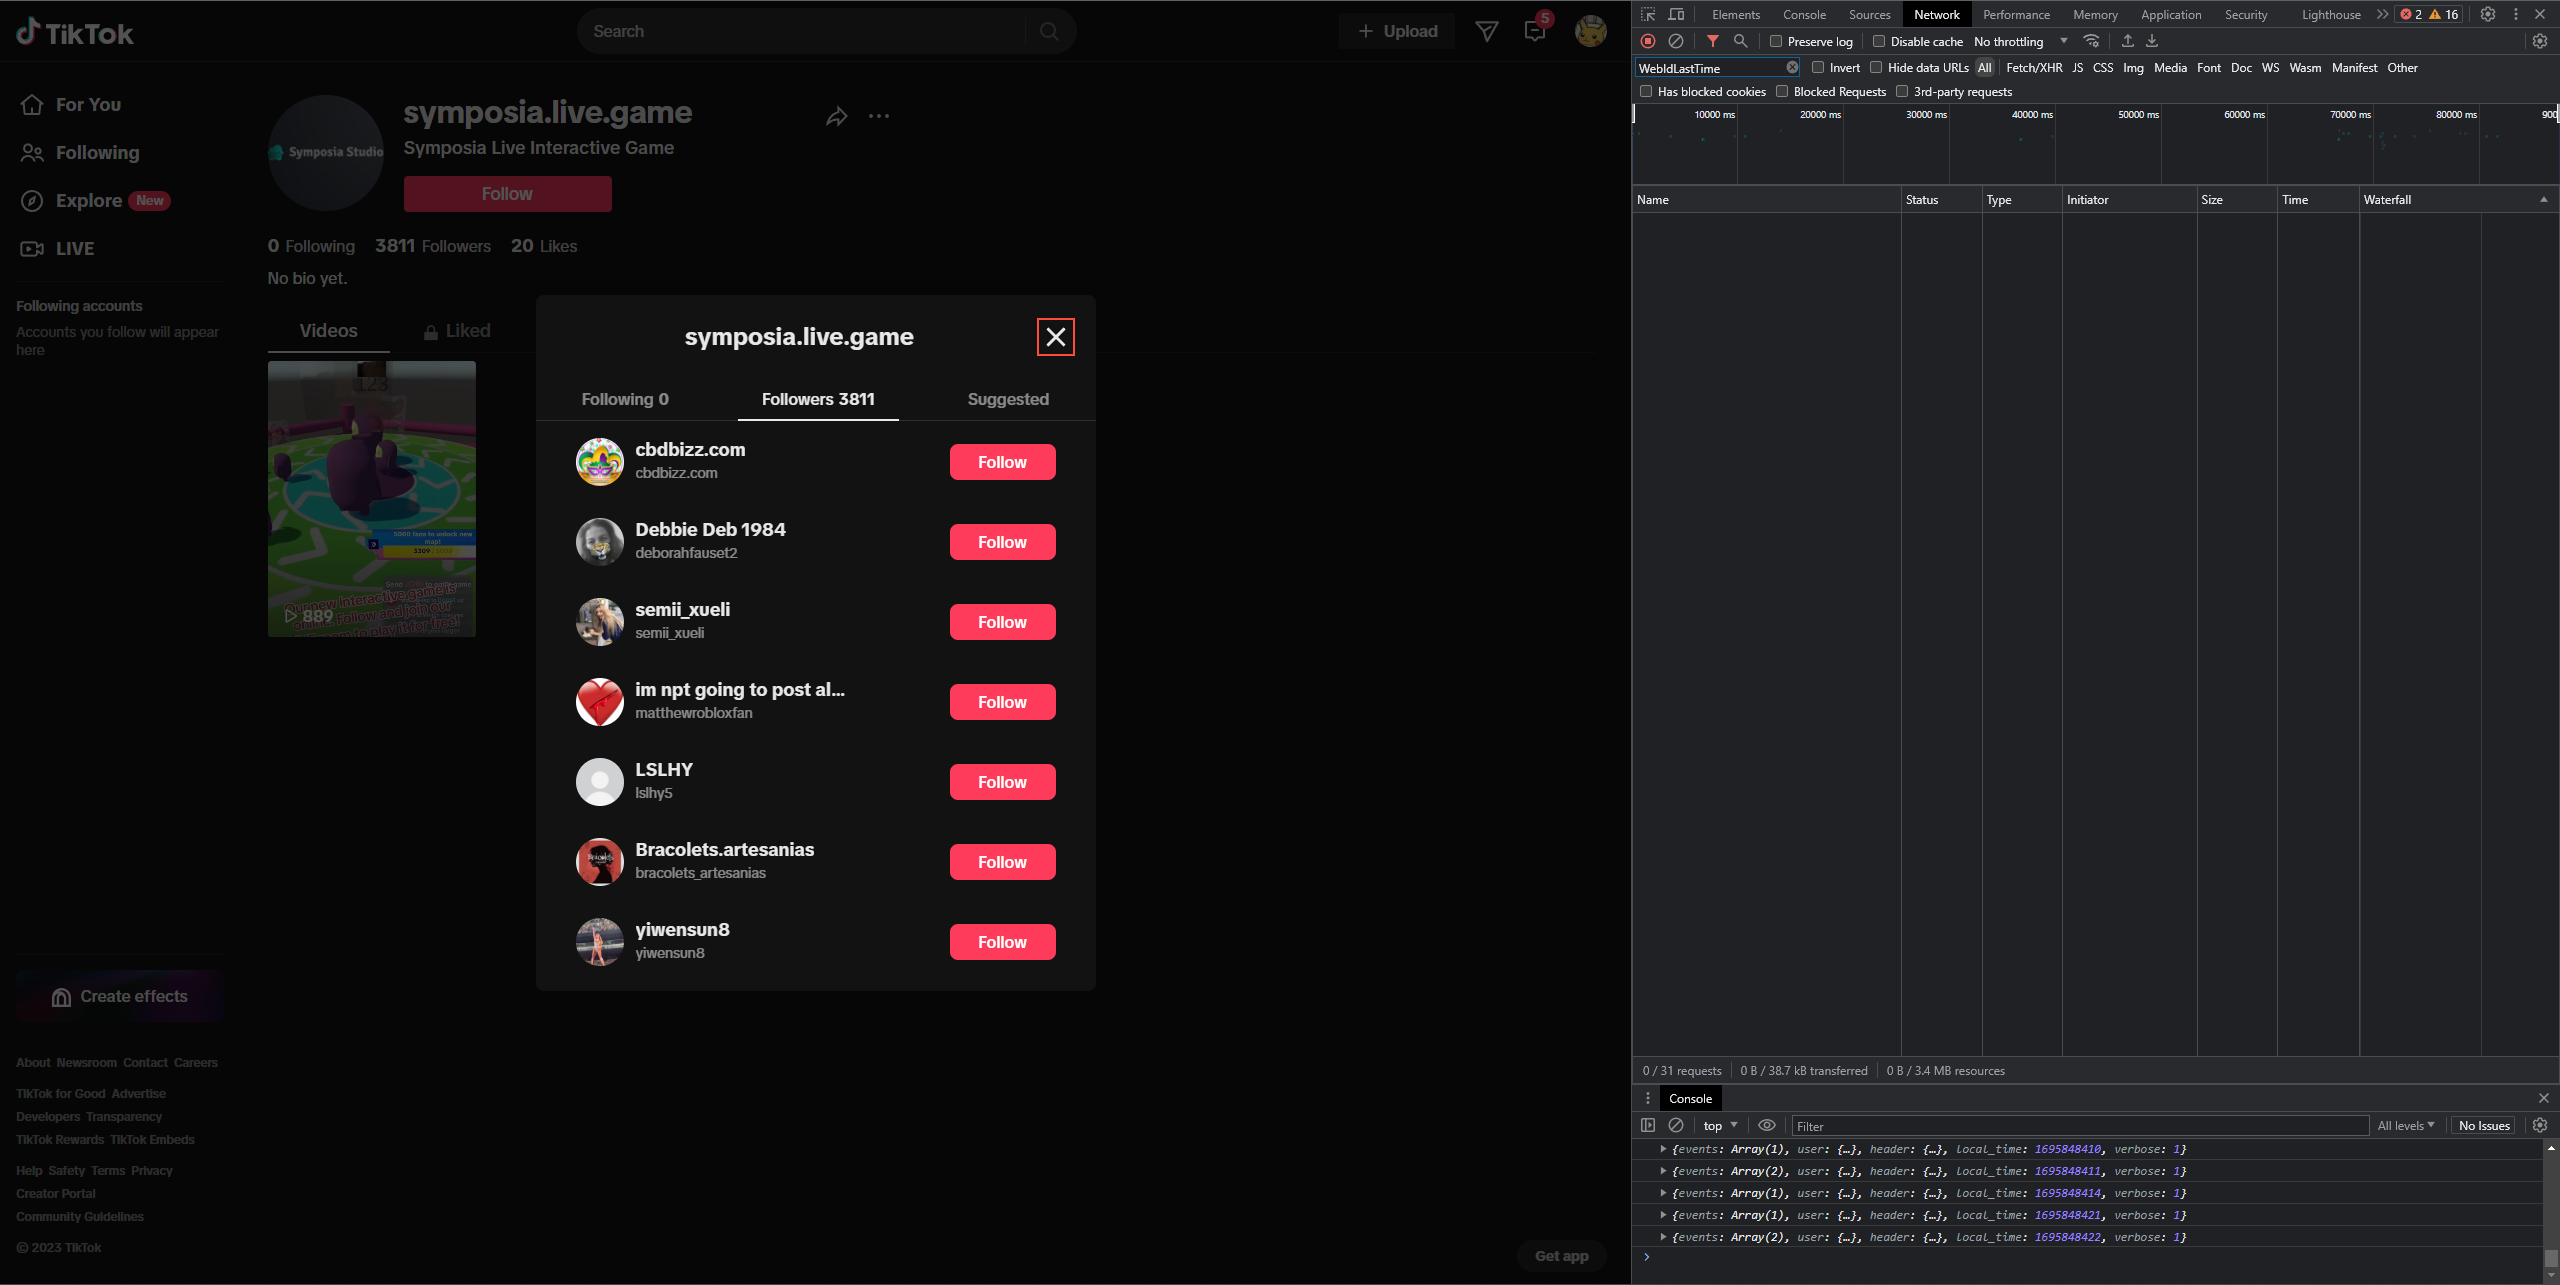Open the No Issues button
Screen dimensions: 2560x1285
pyautogui.click(x=2484, y=1125)
